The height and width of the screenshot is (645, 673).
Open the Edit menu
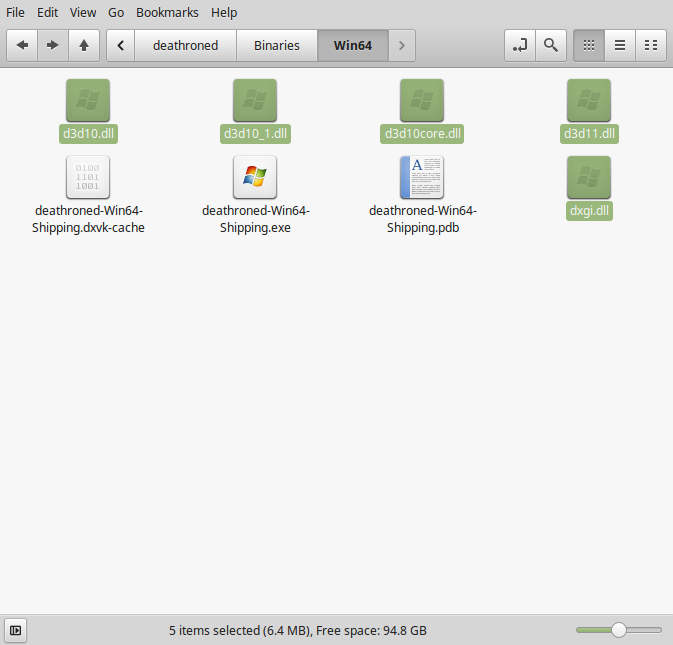(47, 12)
